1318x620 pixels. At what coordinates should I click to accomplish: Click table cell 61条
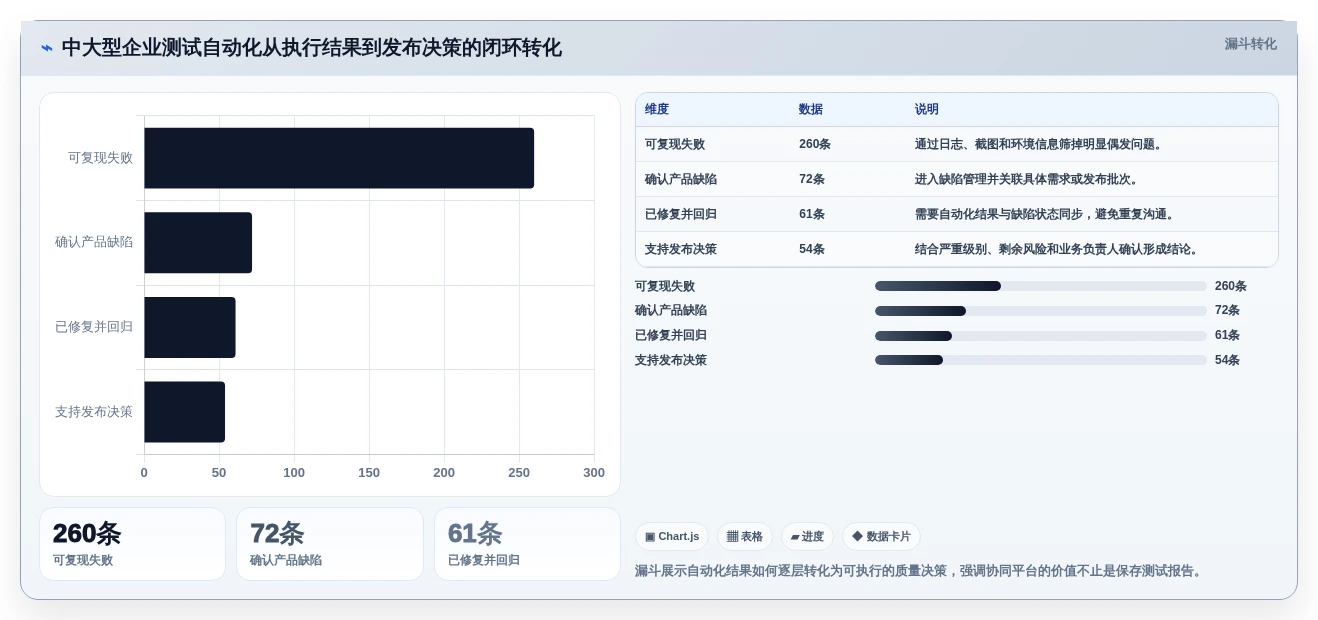tap(812, 214)
